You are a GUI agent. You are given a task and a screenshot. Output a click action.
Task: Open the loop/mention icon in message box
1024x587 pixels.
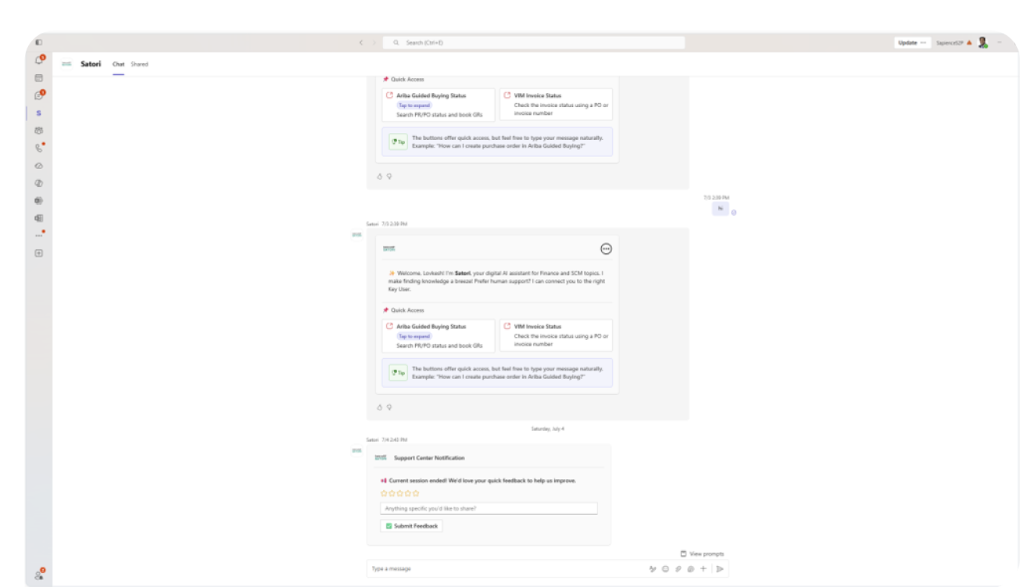[x=690, y=569]
